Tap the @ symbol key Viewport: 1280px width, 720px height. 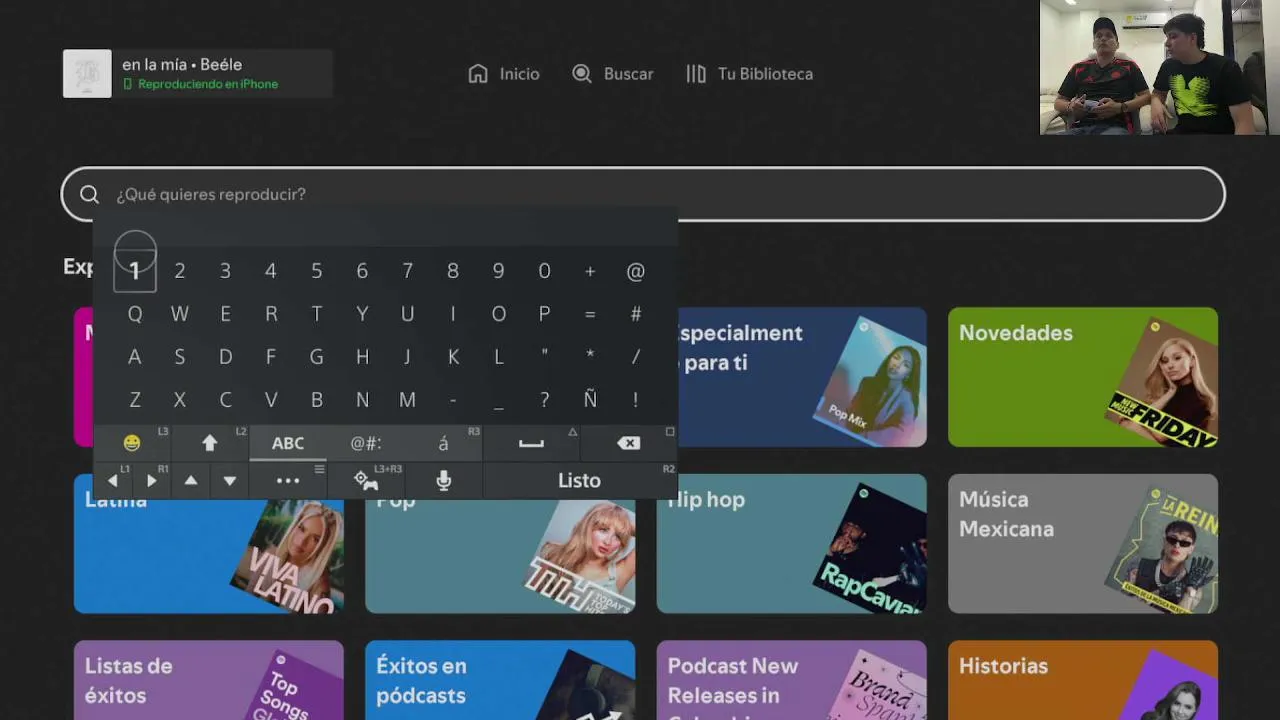pyautogui.click(x=636, y=271)
